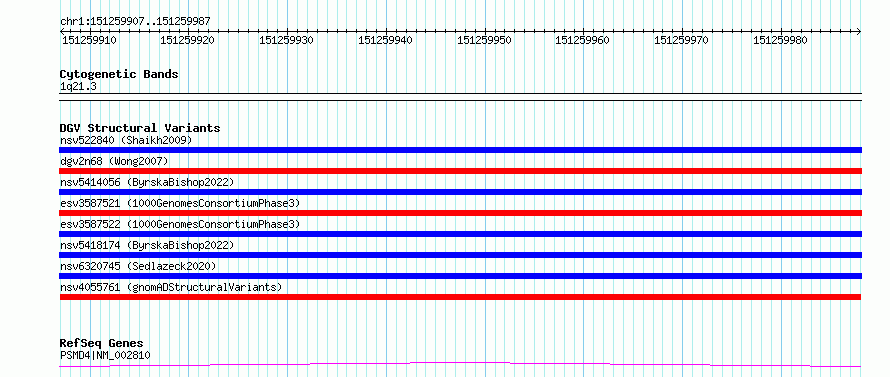Click ruler position 151259970

coord(682,41)
